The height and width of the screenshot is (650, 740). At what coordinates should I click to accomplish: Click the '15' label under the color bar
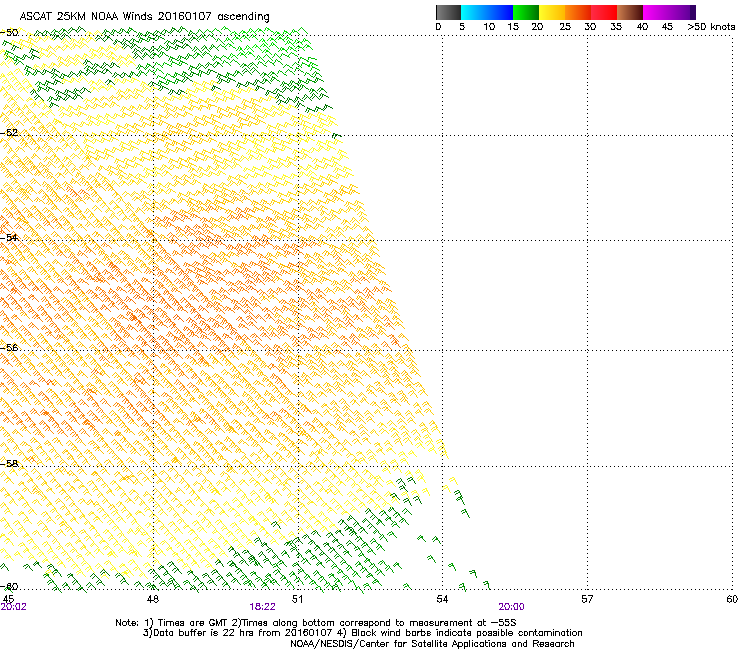coord(513,27)
